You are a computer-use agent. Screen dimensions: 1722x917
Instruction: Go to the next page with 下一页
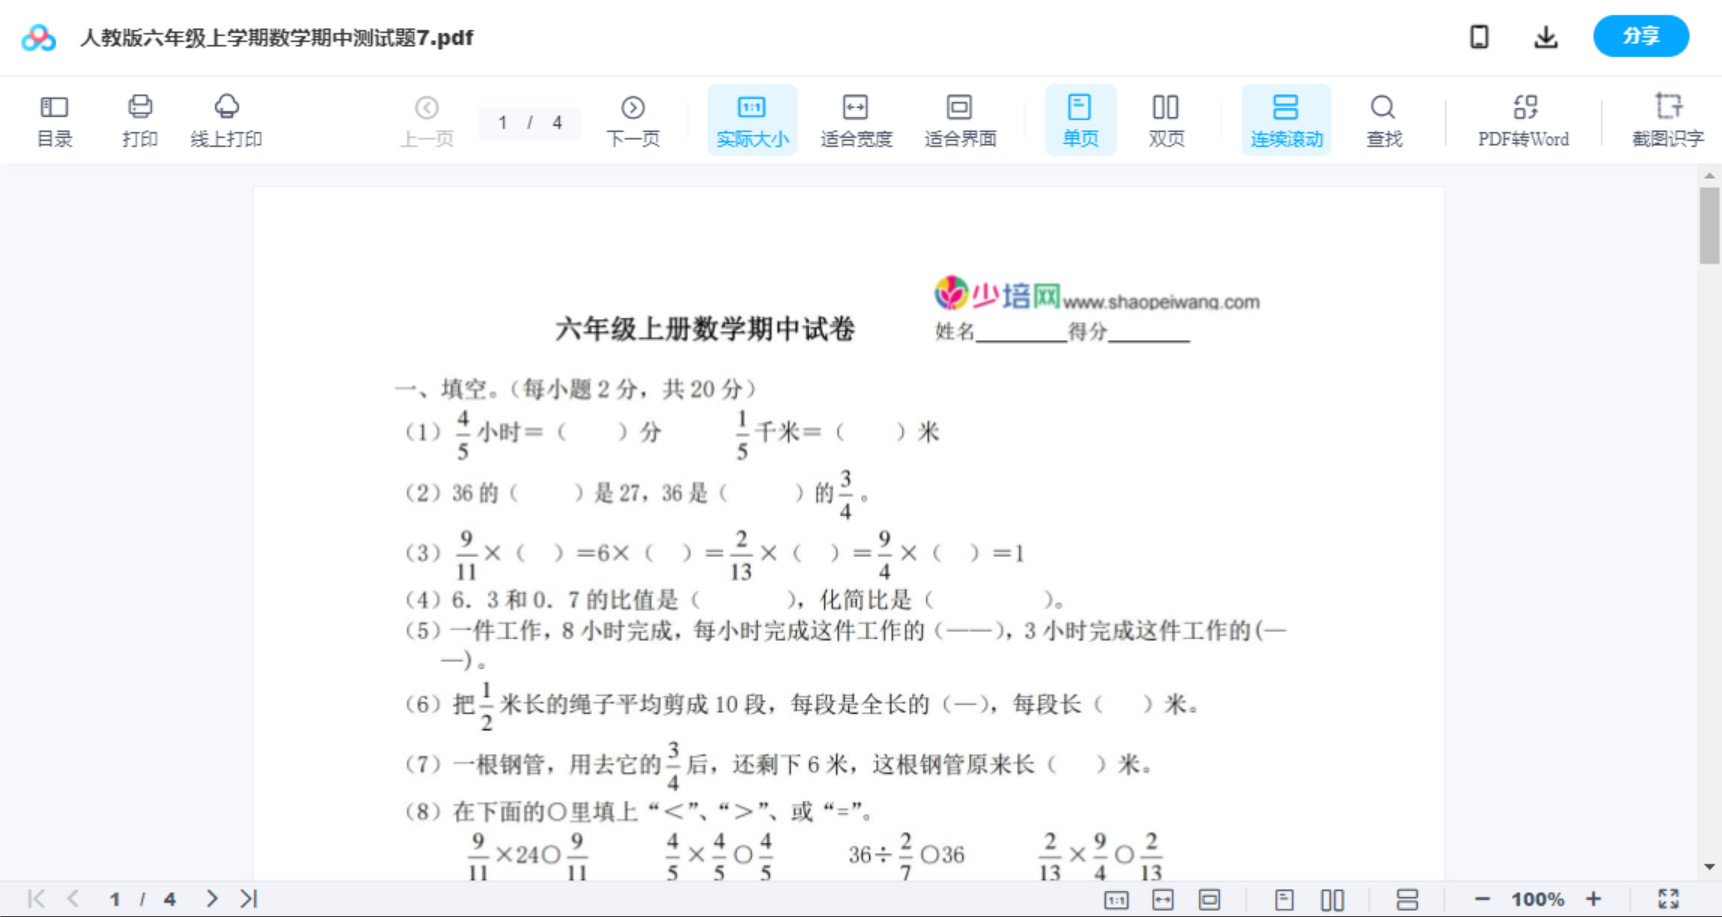(x=633, y=119)
